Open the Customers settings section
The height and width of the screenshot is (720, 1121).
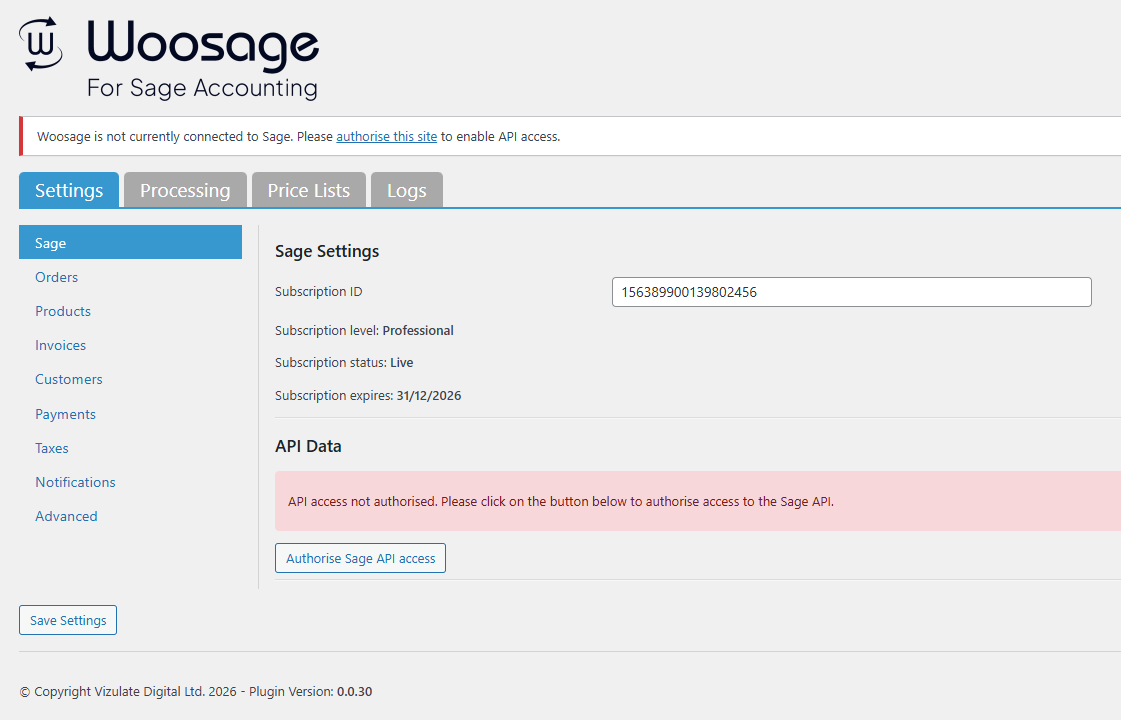68,379
